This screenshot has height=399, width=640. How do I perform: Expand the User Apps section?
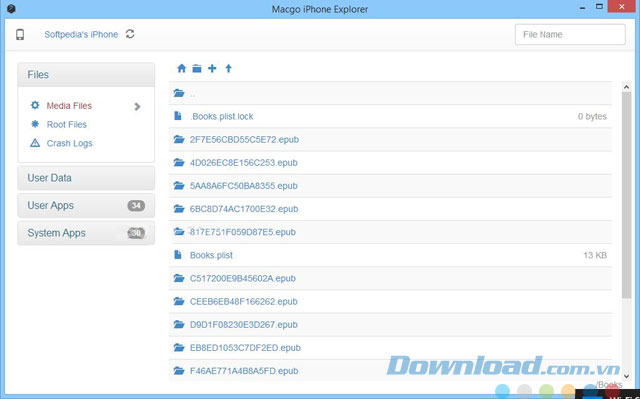click(86, 206)
